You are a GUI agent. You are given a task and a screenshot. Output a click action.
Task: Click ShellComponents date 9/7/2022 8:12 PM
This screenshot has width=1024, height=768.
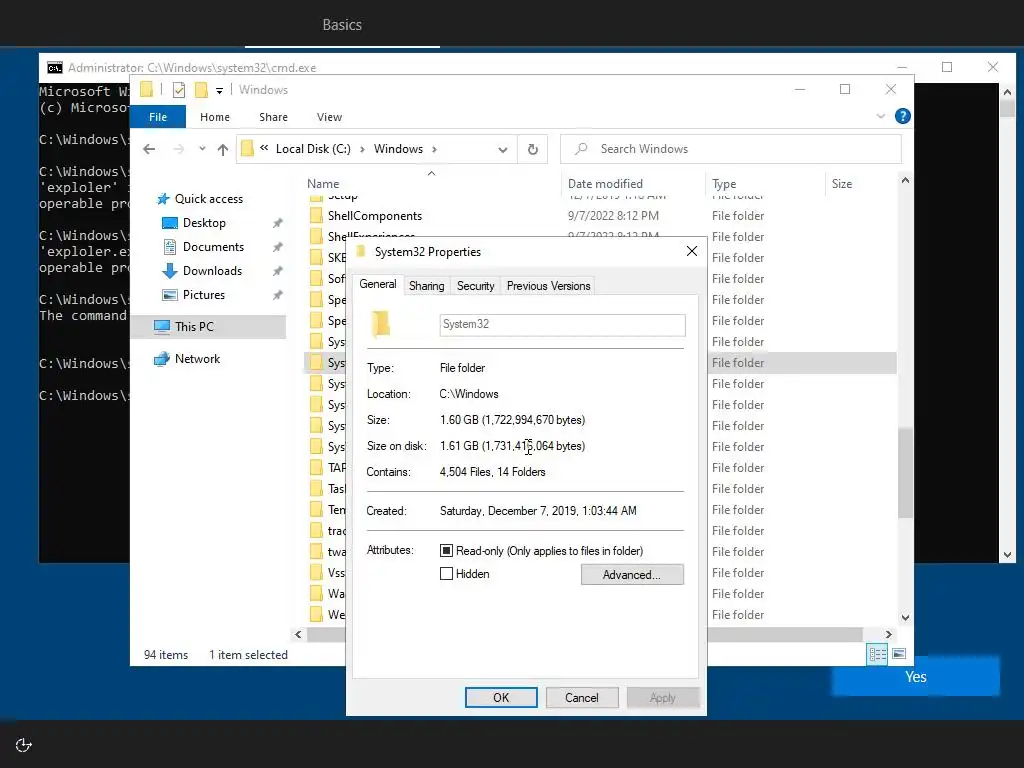coord(613,216)
